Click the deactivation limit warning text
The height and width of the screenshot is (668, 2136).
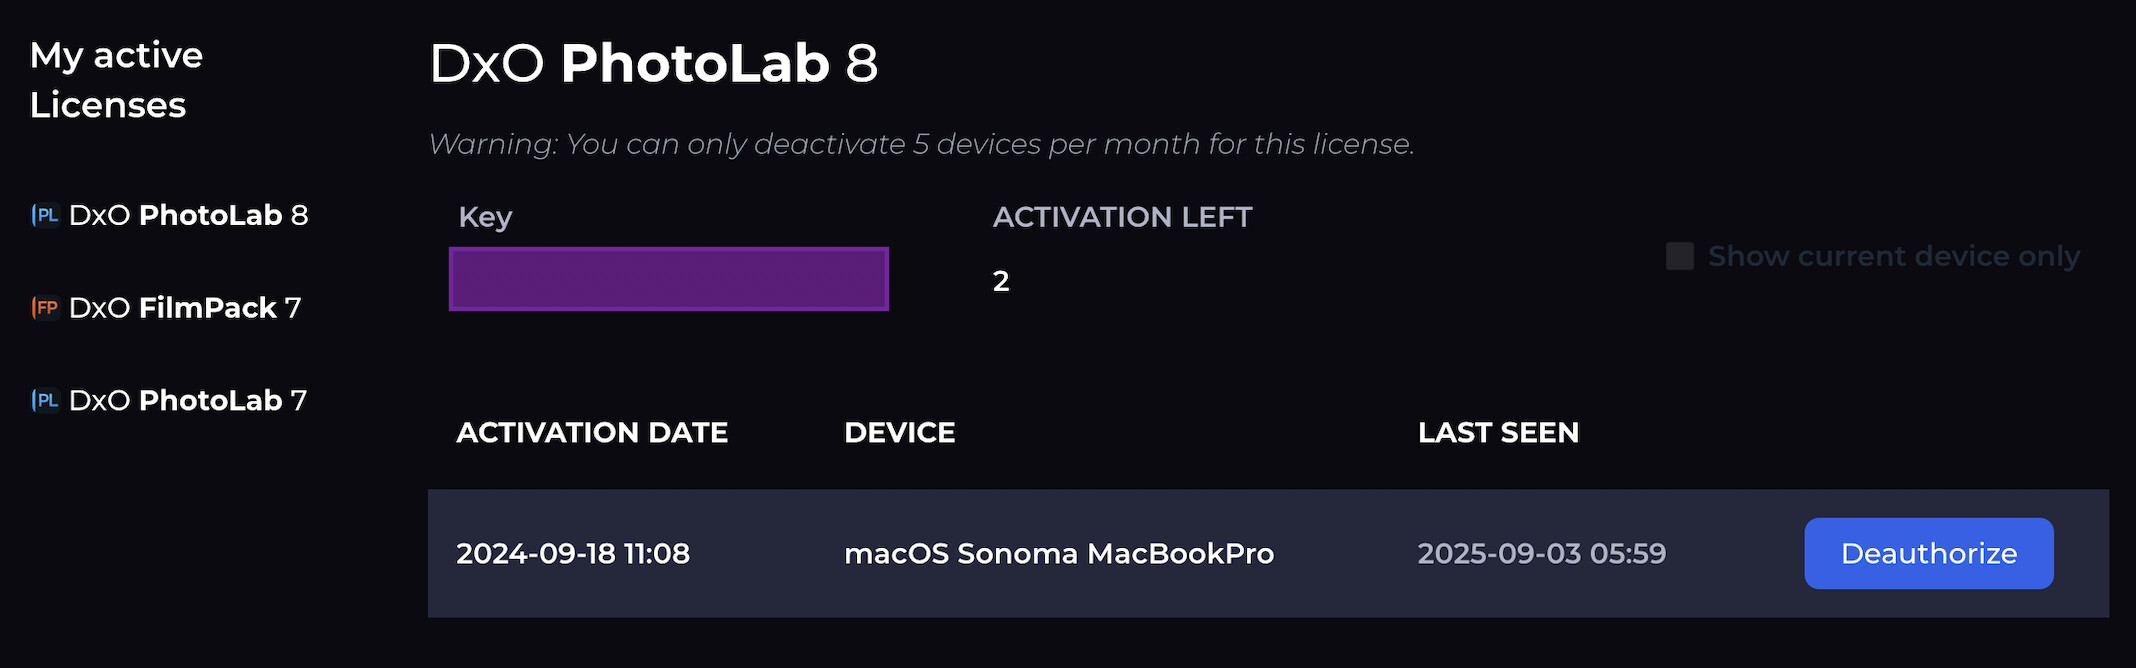coord(921,144)
